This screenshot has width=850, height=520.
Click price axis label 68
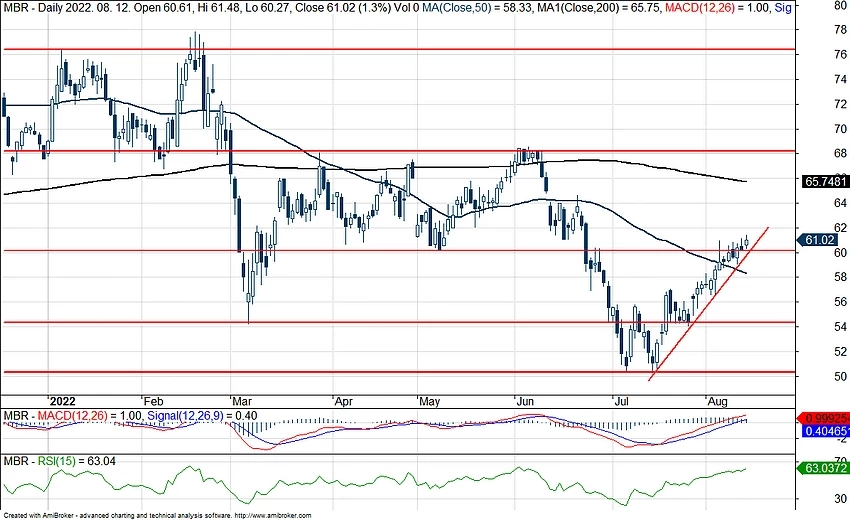[841, 153]
